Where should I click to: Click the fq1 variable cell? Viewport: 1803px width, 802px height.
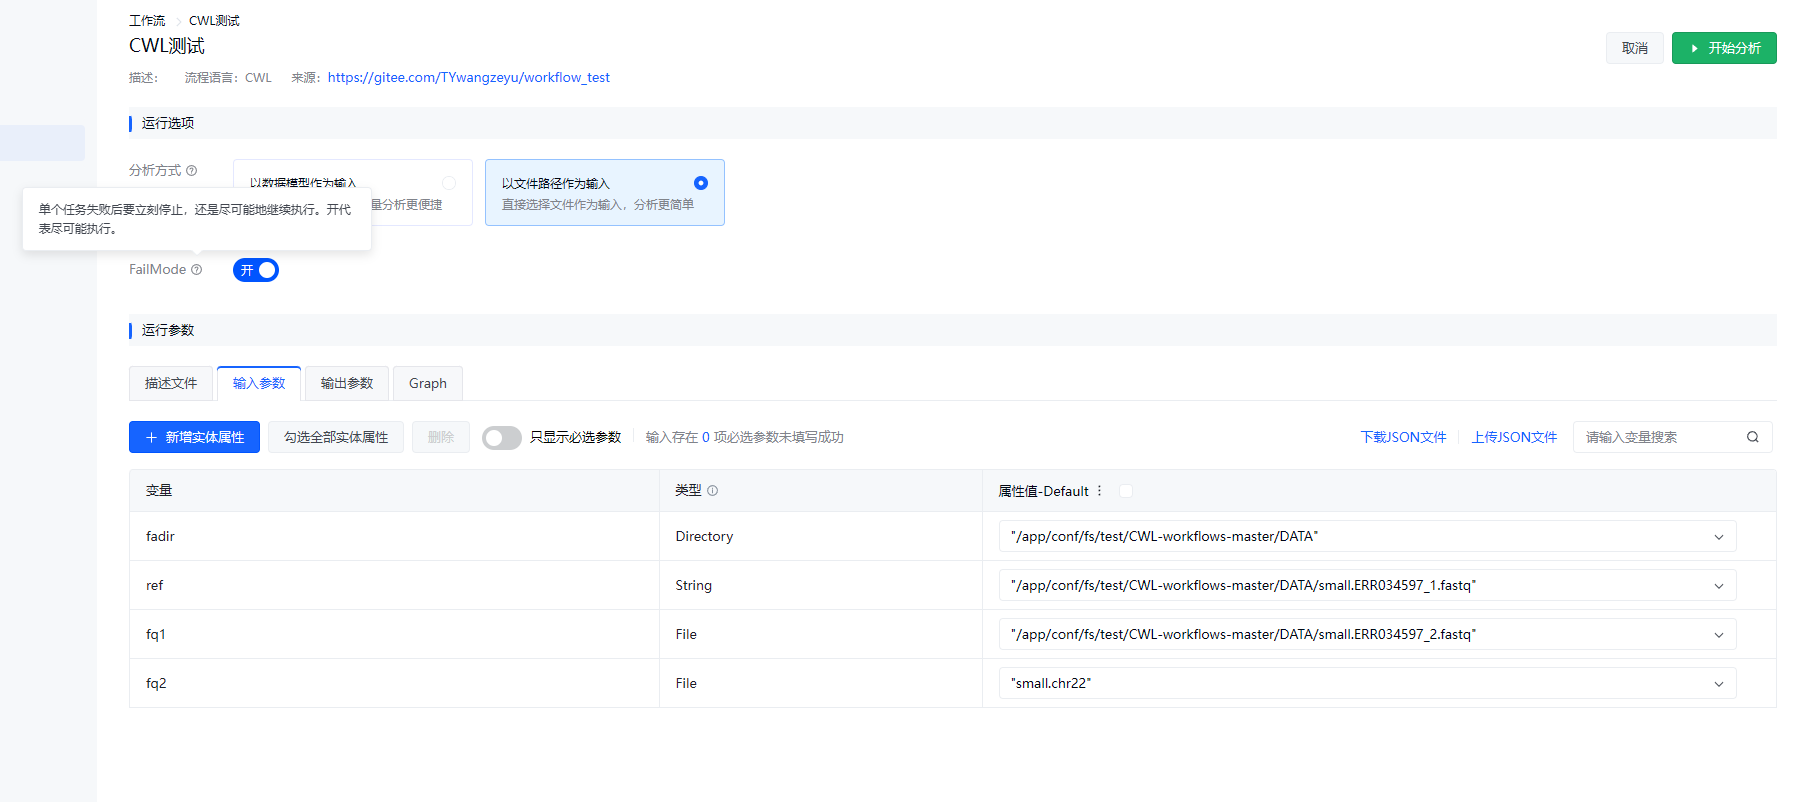(x=394, y=634)
